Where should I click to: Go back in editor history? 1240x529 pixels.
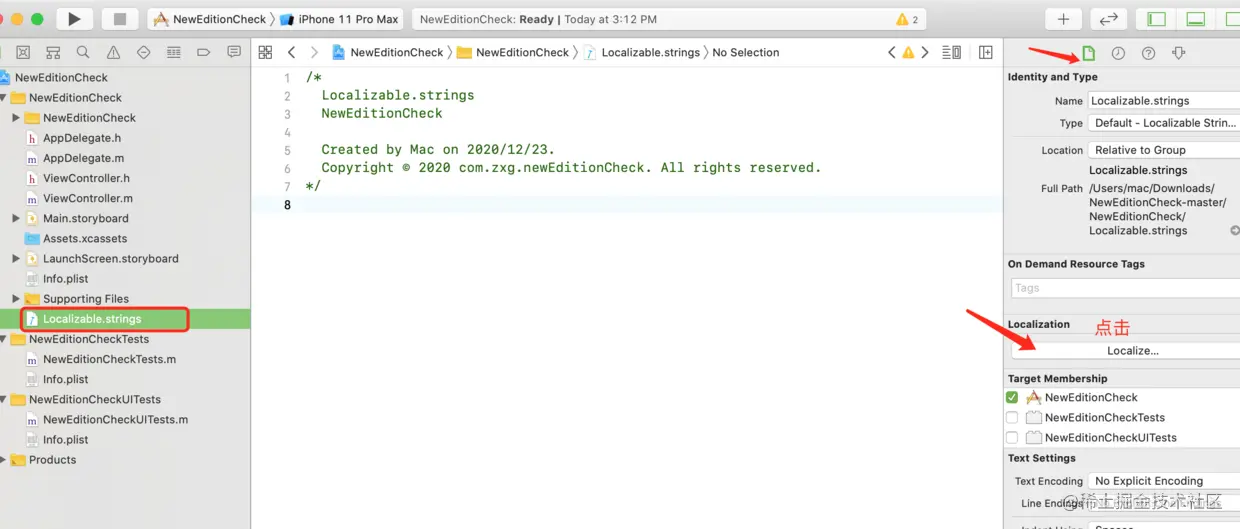291,52
